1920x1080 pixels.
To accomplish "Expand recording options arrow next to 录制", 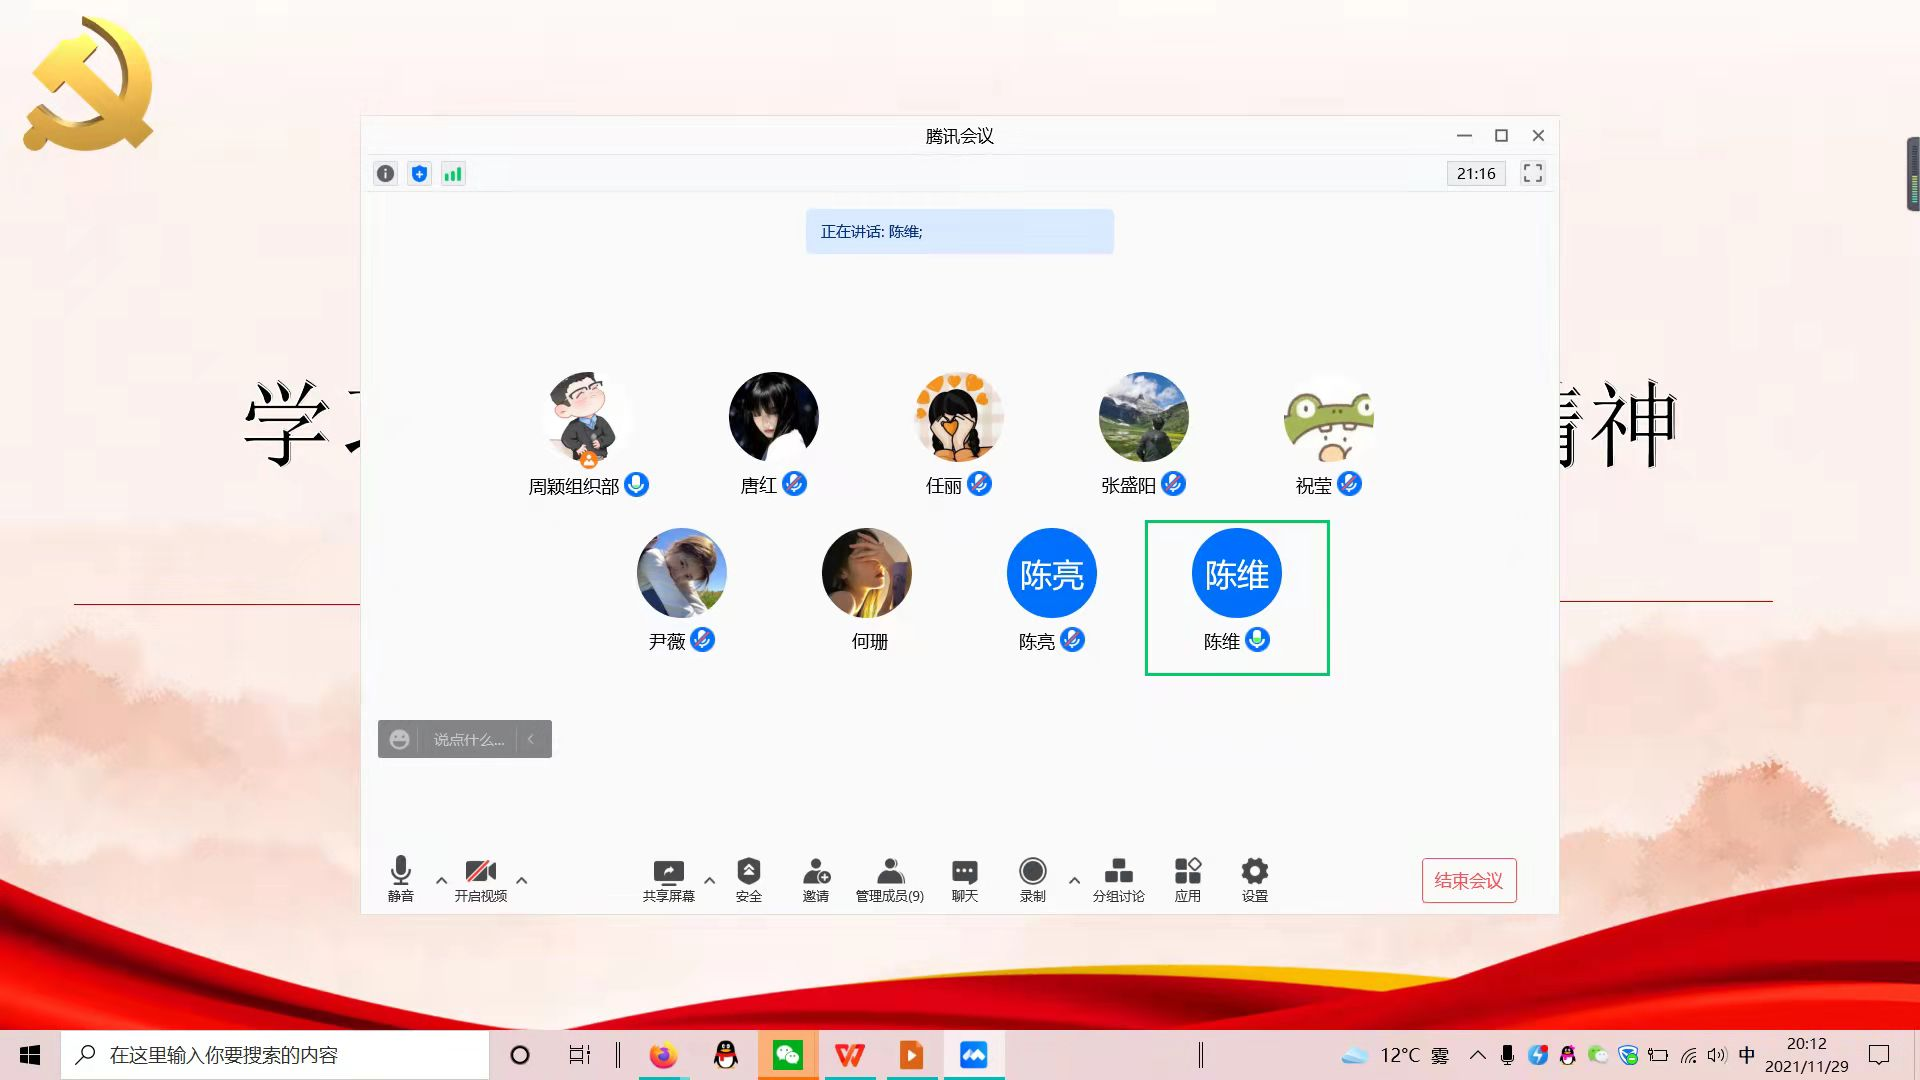I will point(1074,880).
